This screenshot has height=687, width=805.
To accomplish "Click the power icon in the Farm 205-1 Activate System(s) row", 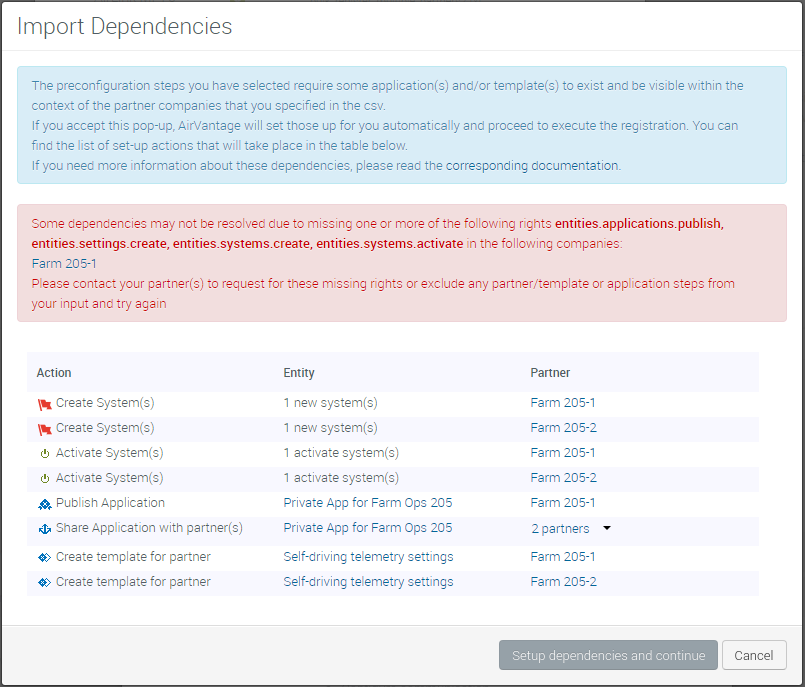I will click(44, 454).
